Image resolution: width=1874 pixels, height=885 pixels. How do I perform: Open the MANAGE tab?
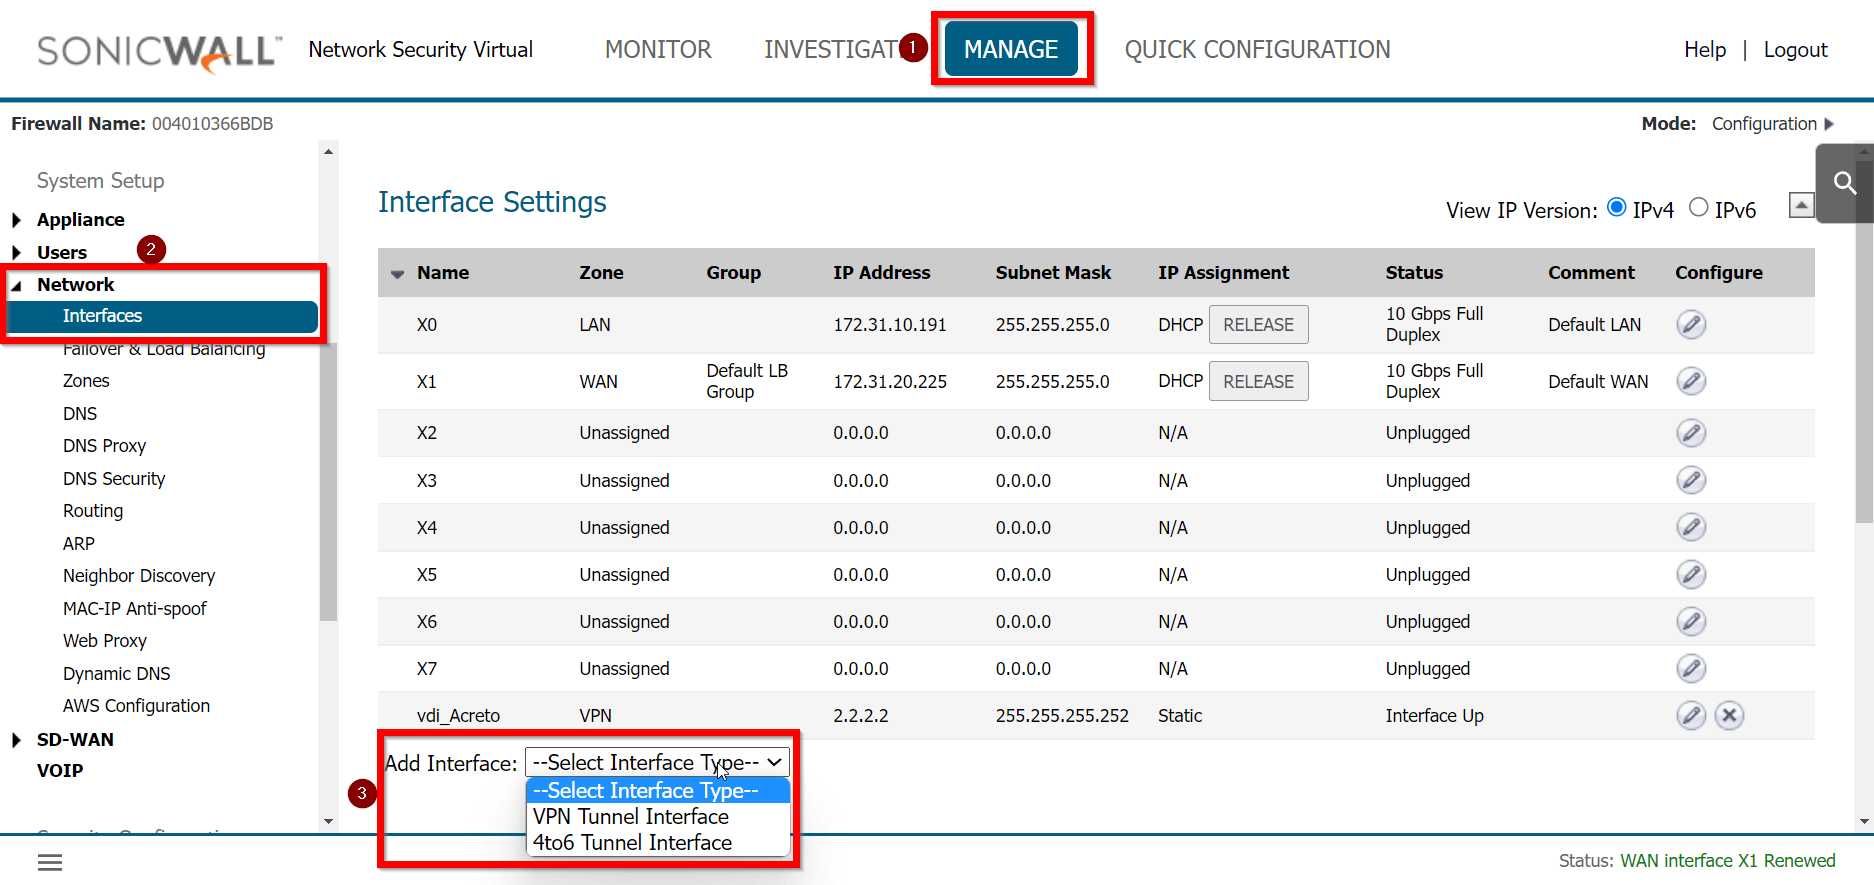(1011, 49)
